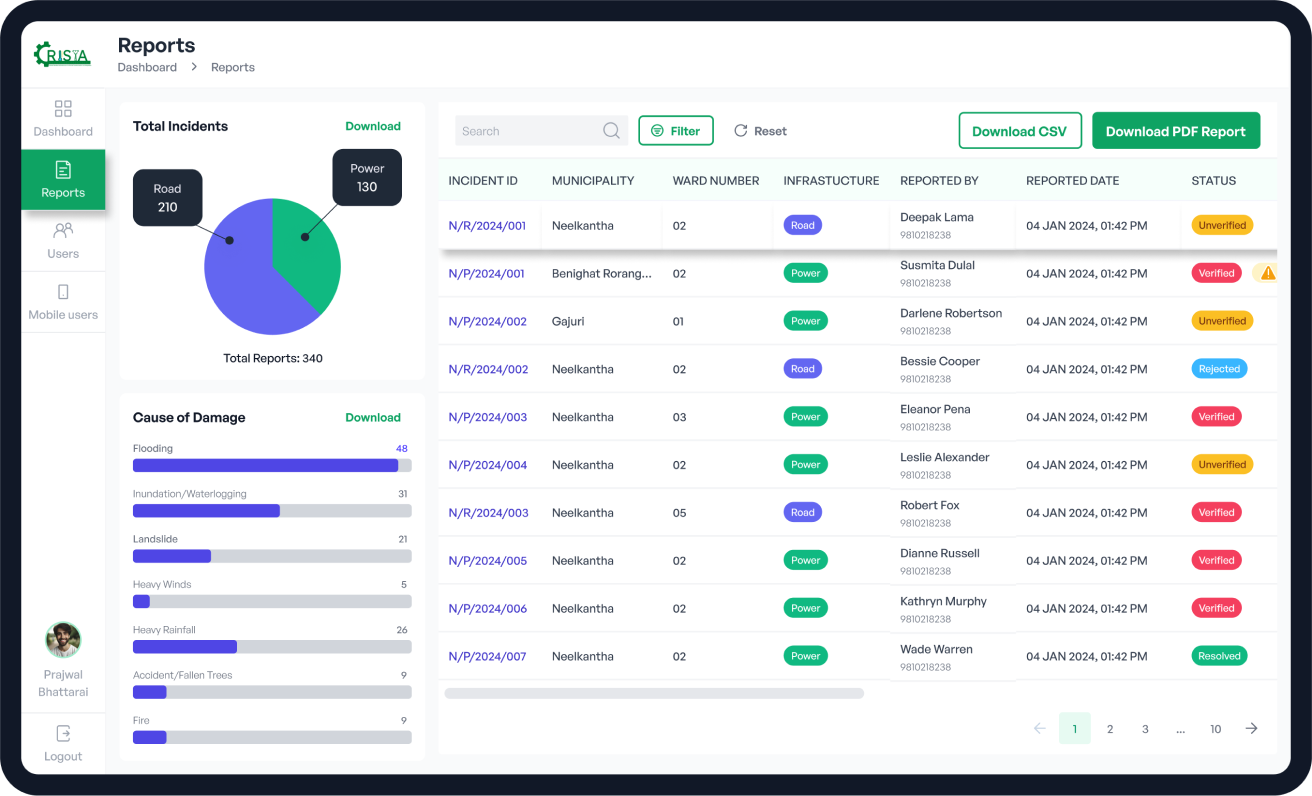
Task: Open Mobile users phone icon
Action: 63,292
